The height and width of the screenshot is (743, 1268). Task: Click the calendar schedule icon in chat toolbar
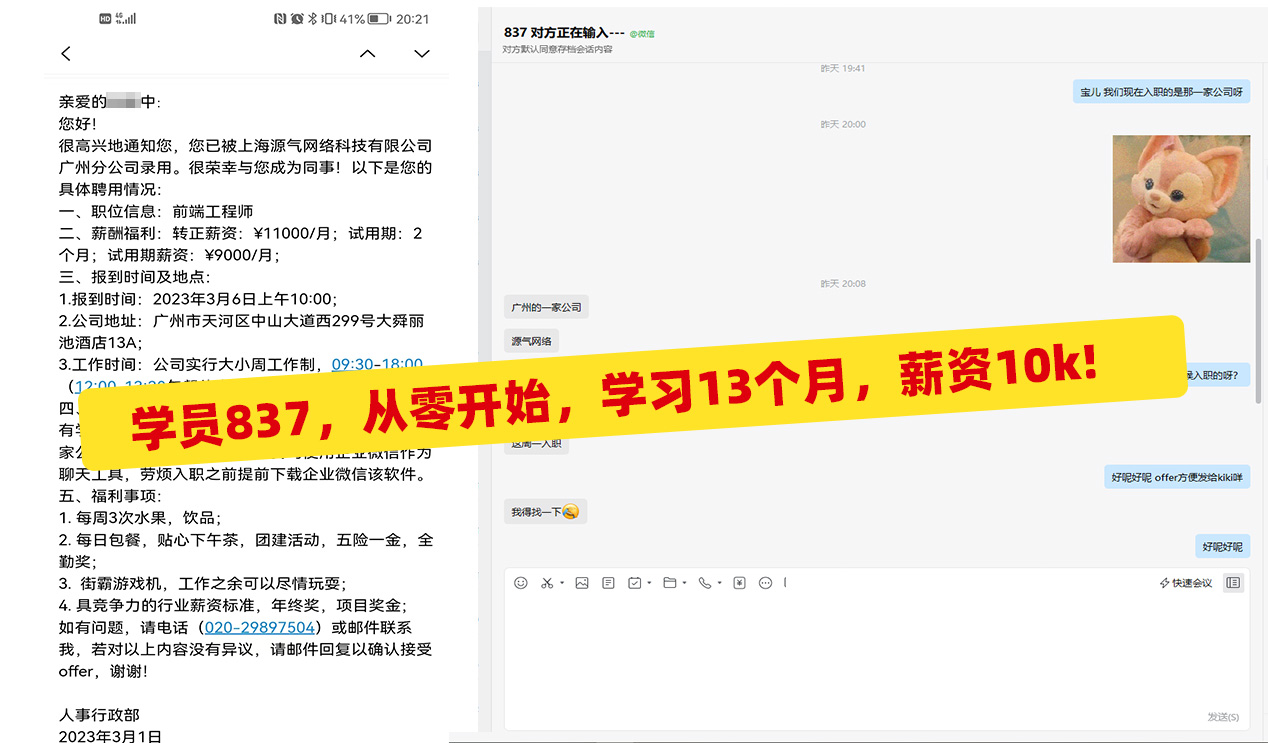click(x=634, y=583)
